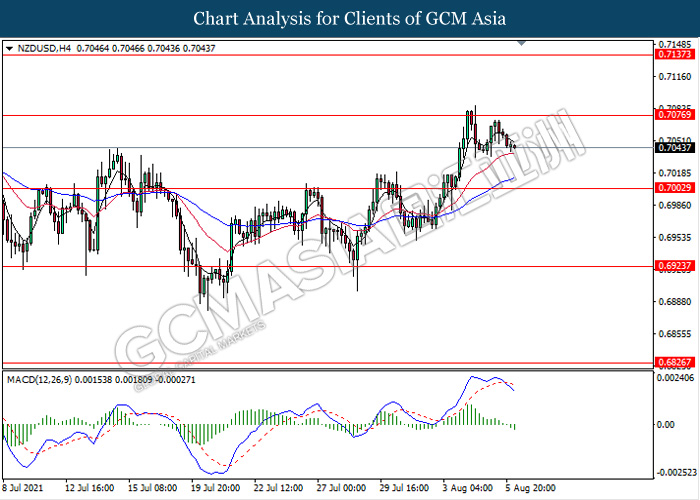Viewport: 700px width, 500px height.
Task: Click the black 0.70437 current price tag
Action: 676,148
